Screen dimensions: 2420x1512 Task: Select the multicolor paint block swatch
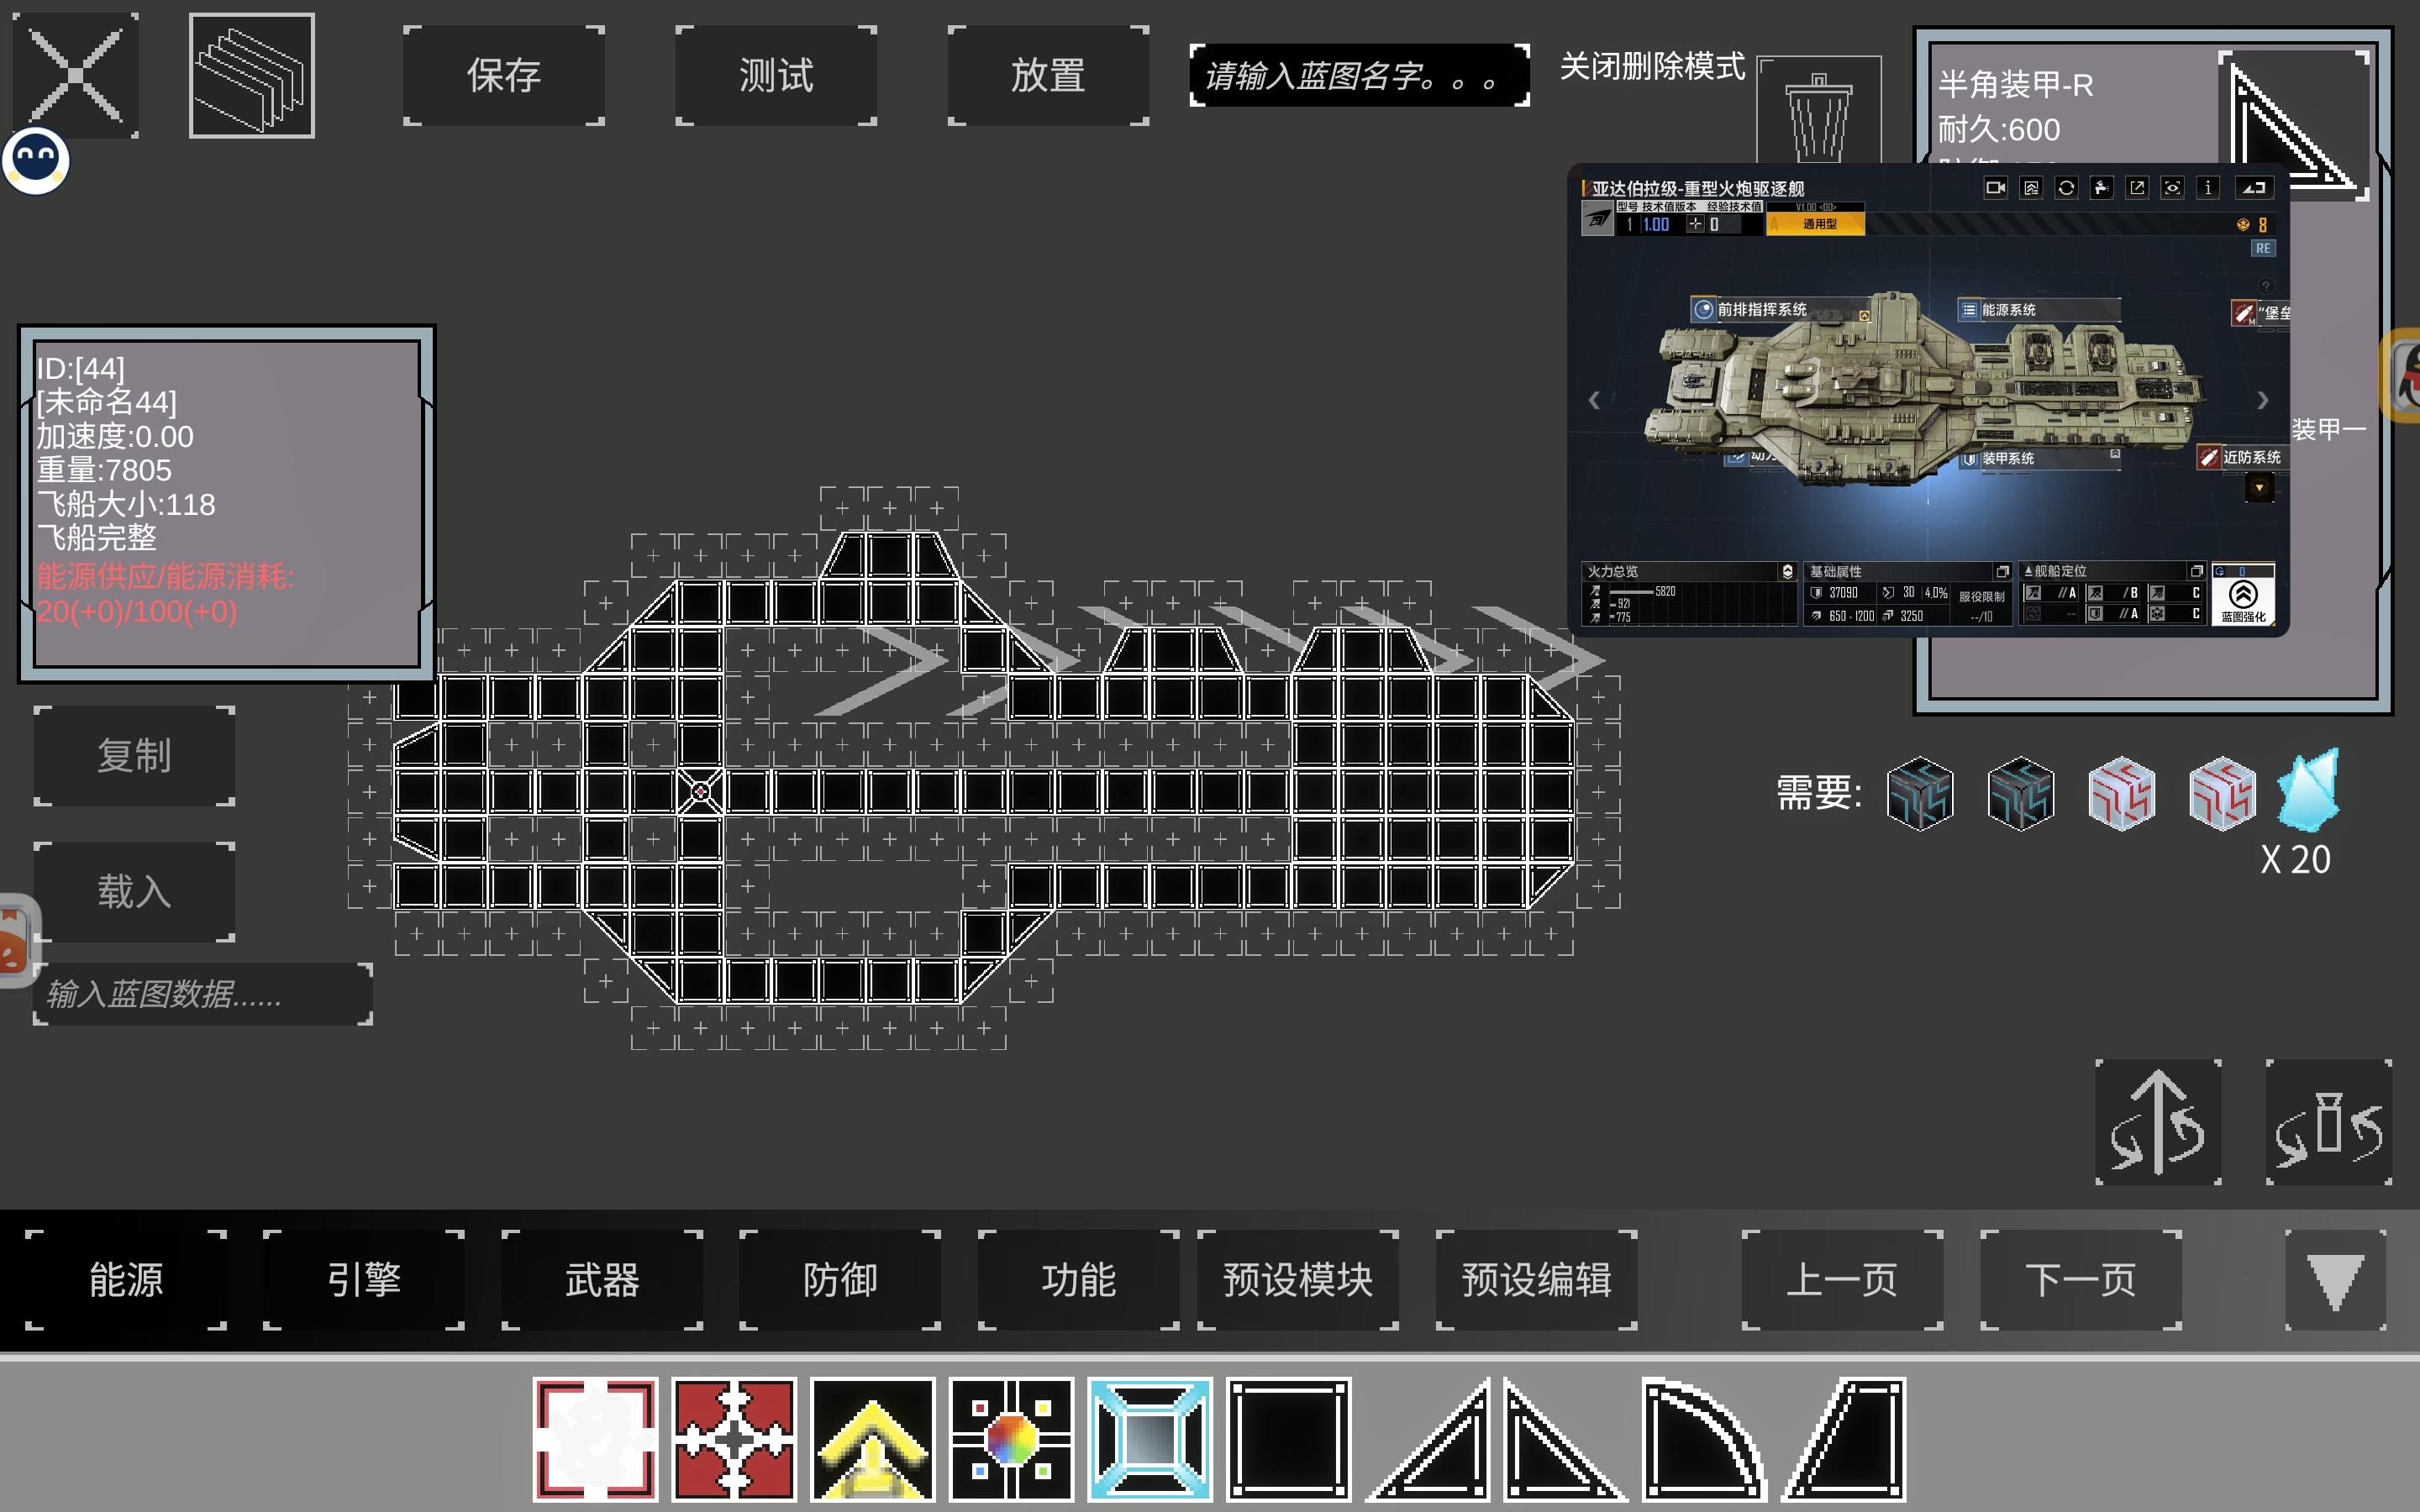coord(1011,1439)
